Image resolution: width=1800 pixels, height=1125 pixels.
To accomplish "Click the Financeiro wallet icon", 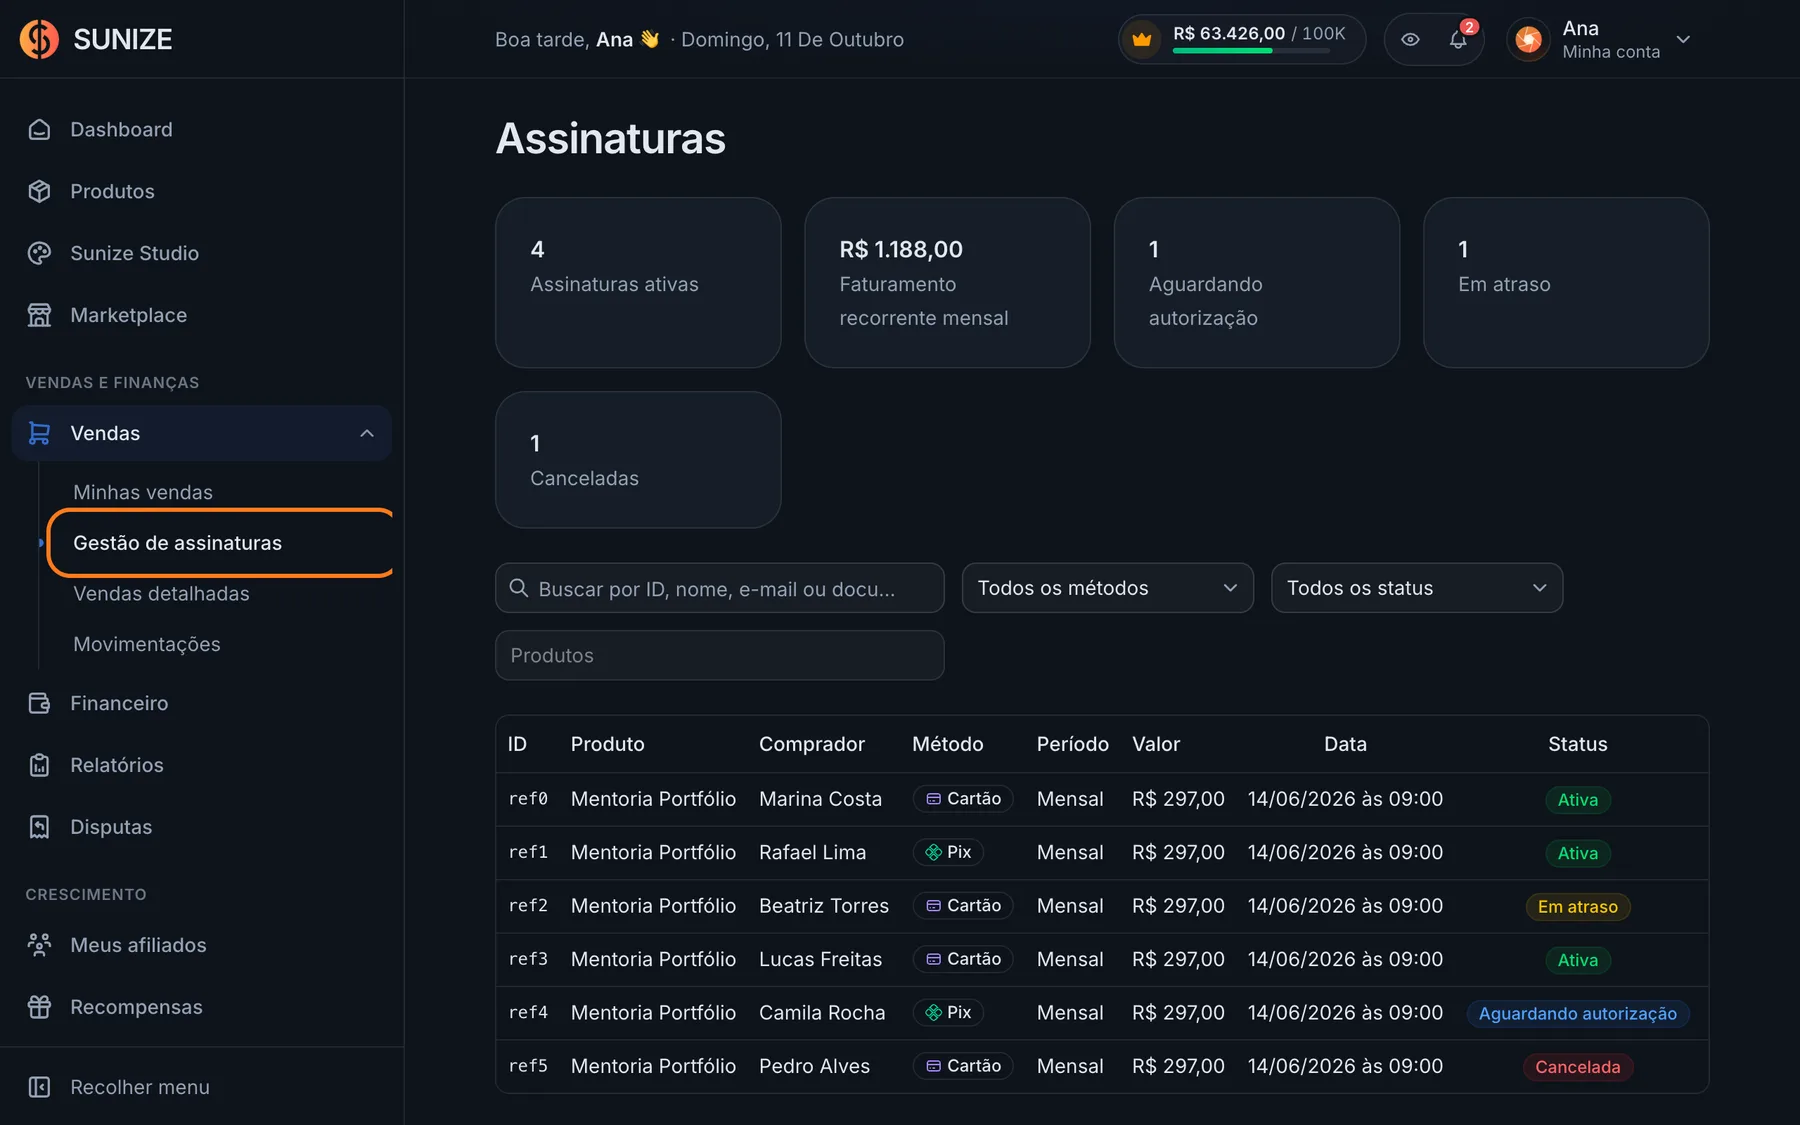I will 39,703.
